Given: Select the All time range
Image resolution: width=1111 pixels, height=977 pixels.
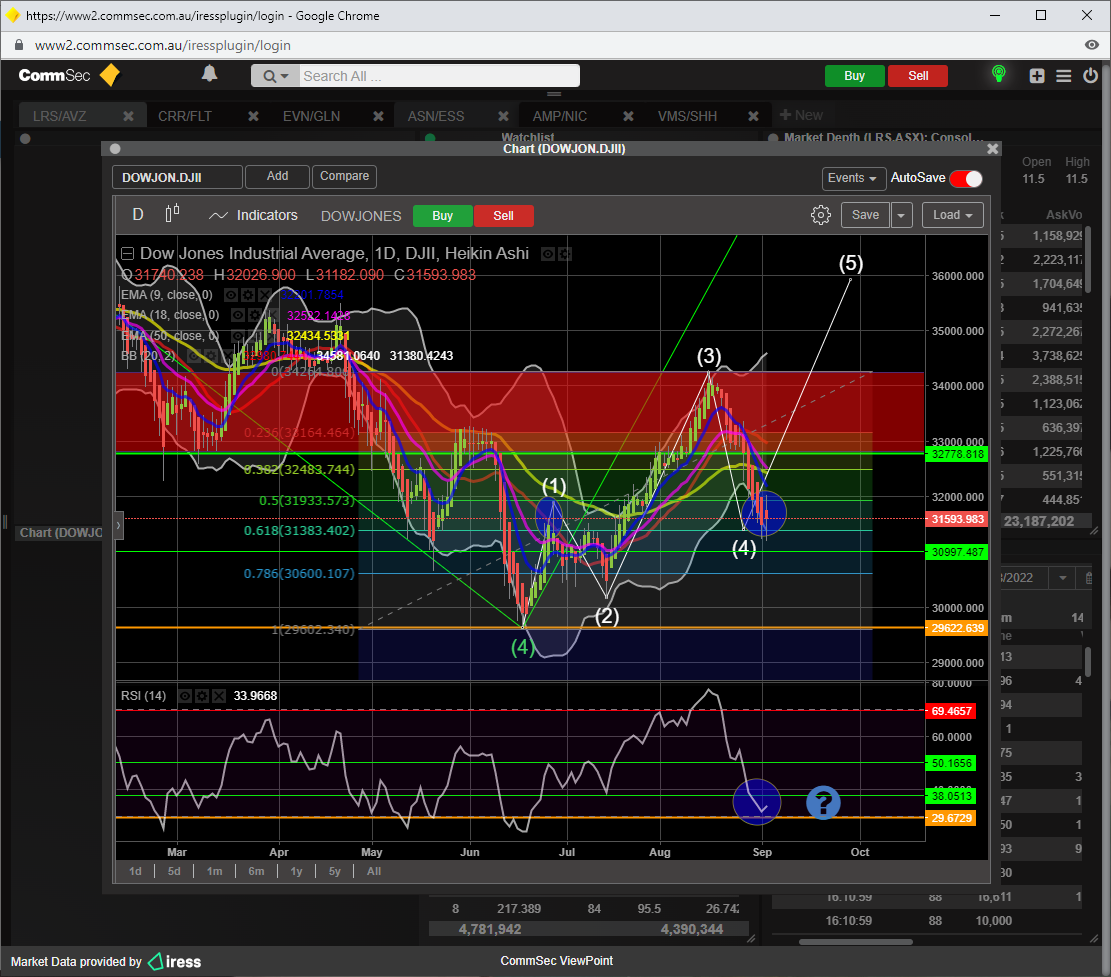Looking at the screenshot, I should click(x=374, y=871).
